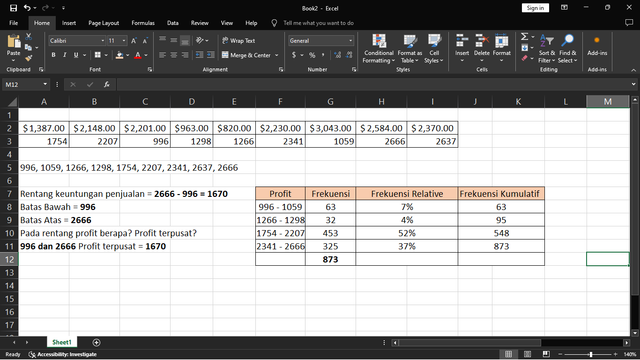
Task: Open the Comments icon at top right
Action: tap(629, 23)
